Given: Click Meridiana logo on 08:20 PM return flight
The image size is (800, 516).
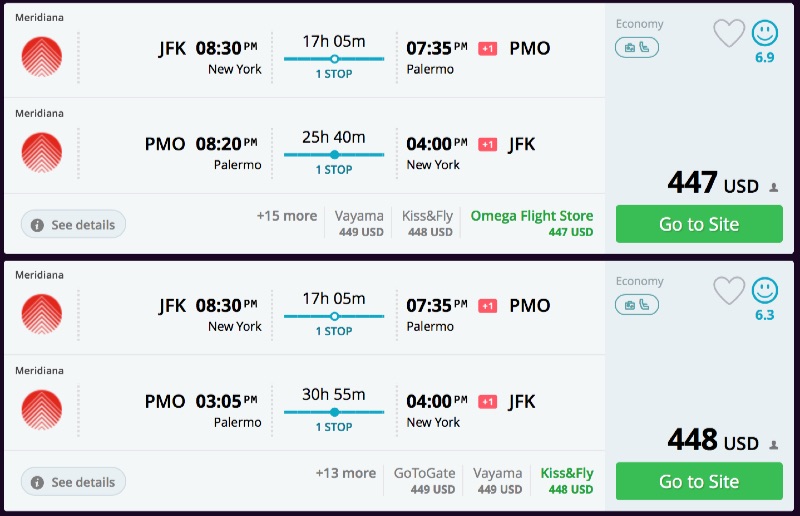Looking at the screenshot, I should click(41, 152).
